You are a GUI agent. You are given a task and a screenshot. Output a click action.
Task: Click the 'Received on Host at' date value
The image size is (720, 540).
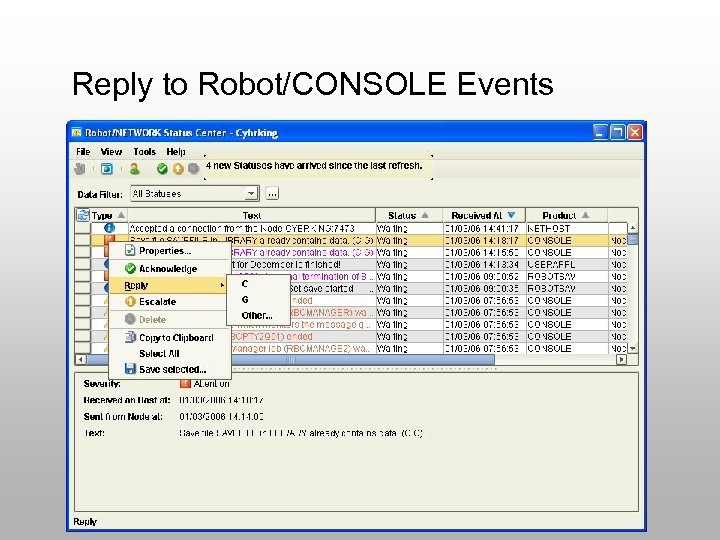point(221,400)
